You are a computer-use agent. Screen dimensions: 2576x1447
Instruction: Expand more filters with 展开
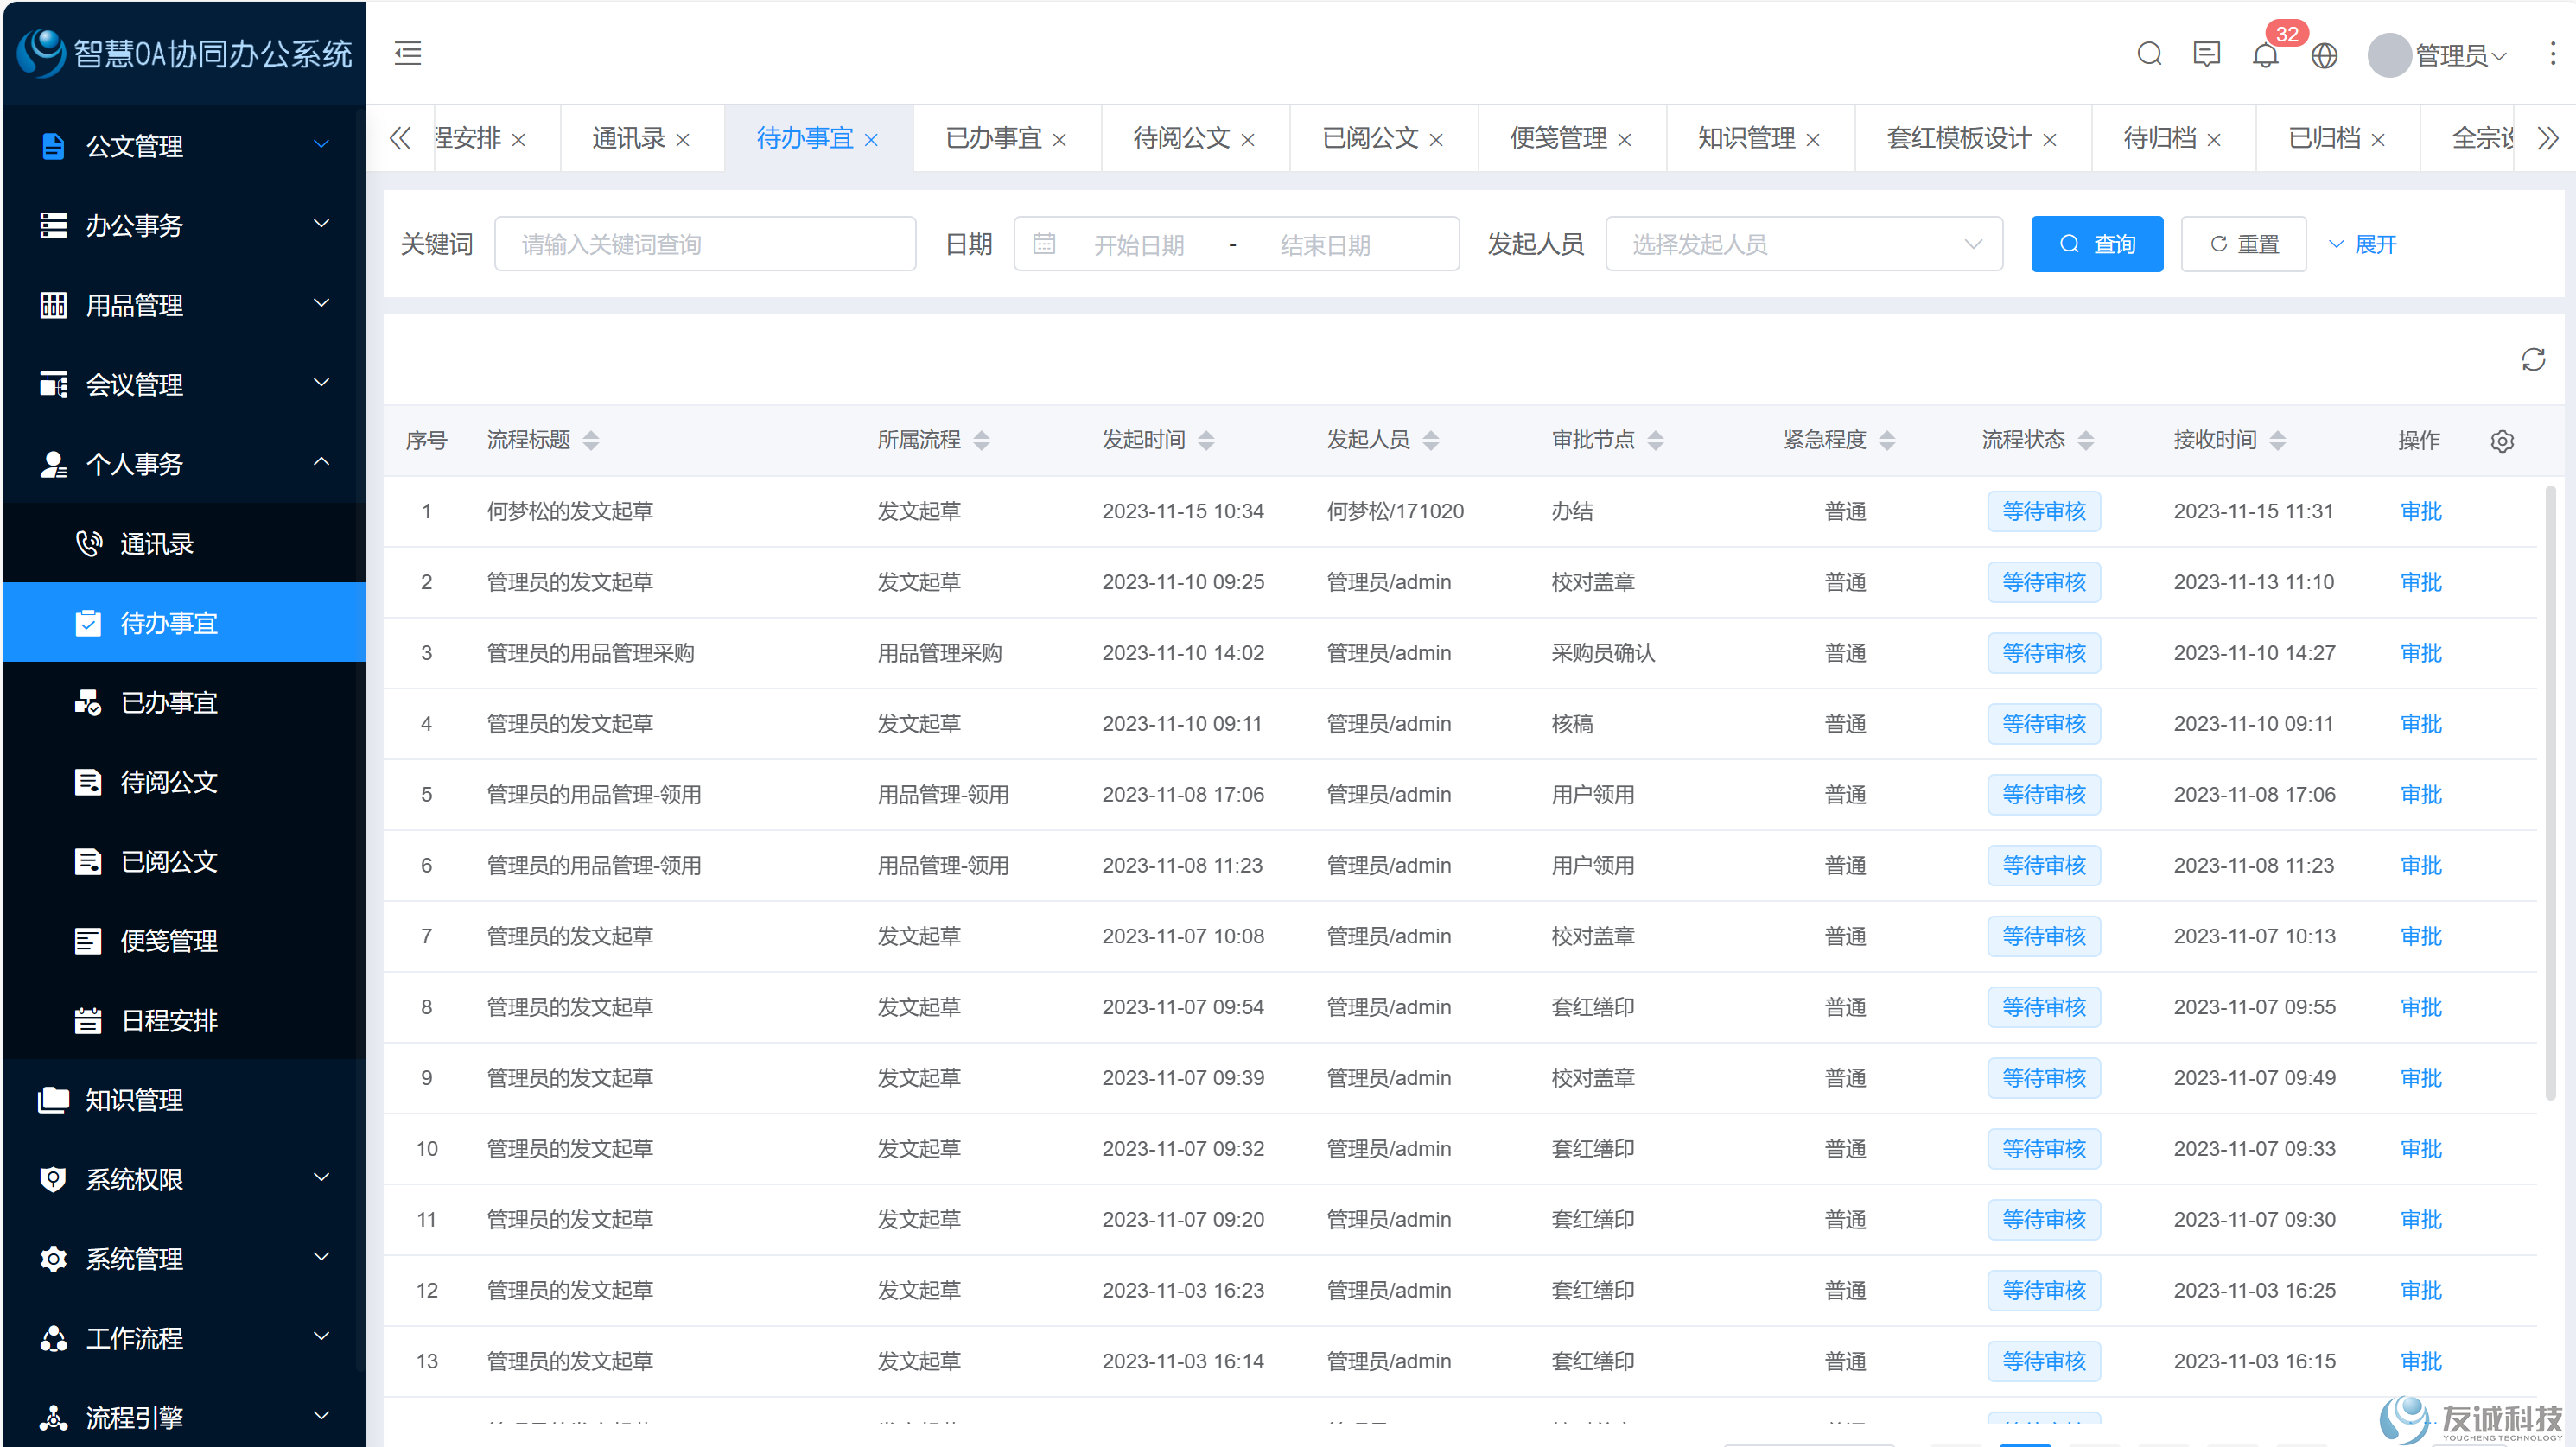pyautogui.click(x=2362, y=244)
